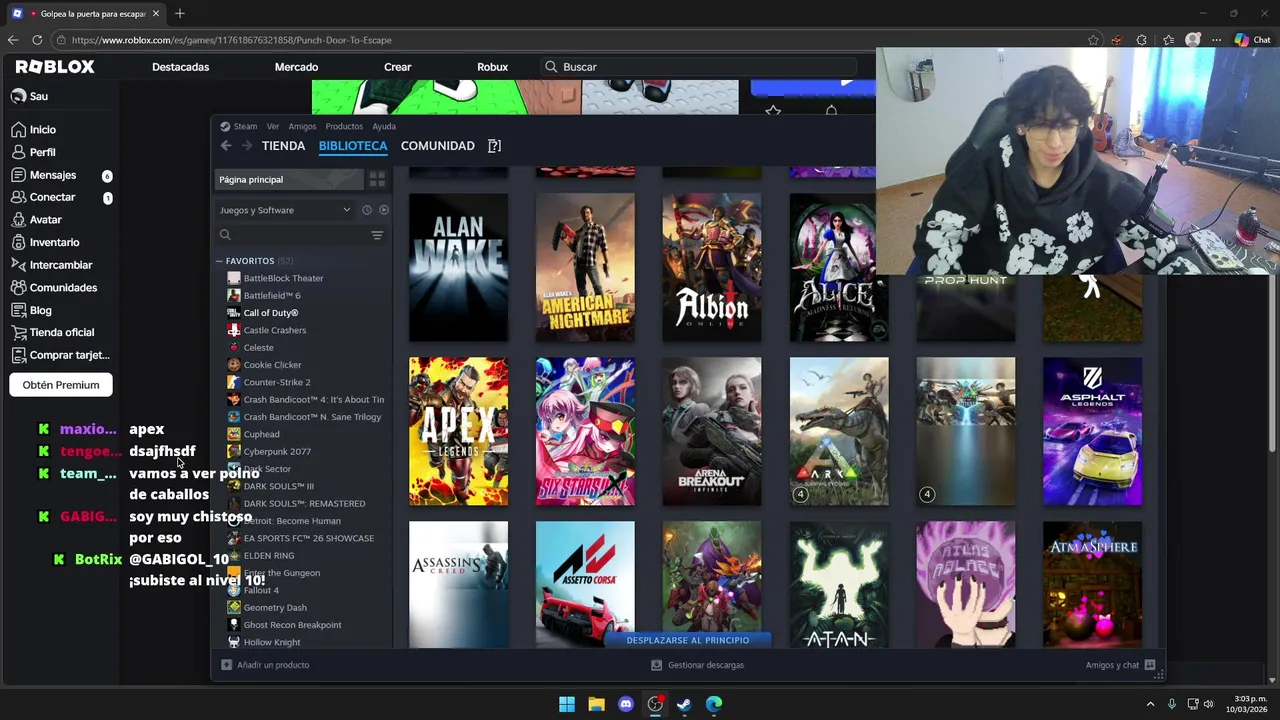The image size is (1280, 720).
Task: Open the browser extensions puzzle icon
Action: [x=1142, y=40]
